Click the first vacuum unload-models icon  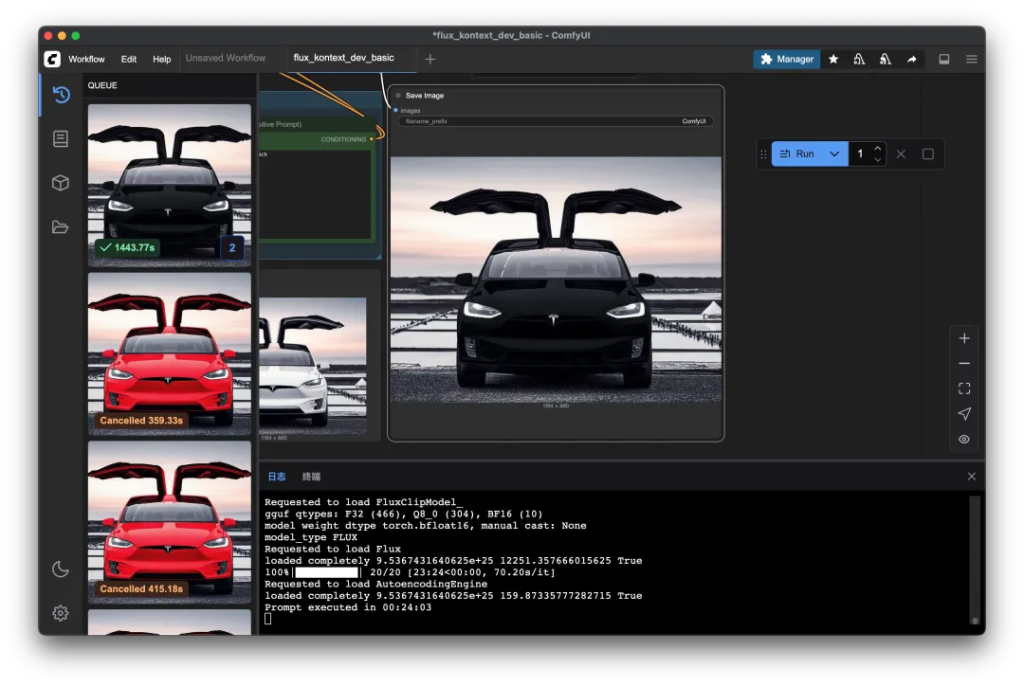(859, 59)
